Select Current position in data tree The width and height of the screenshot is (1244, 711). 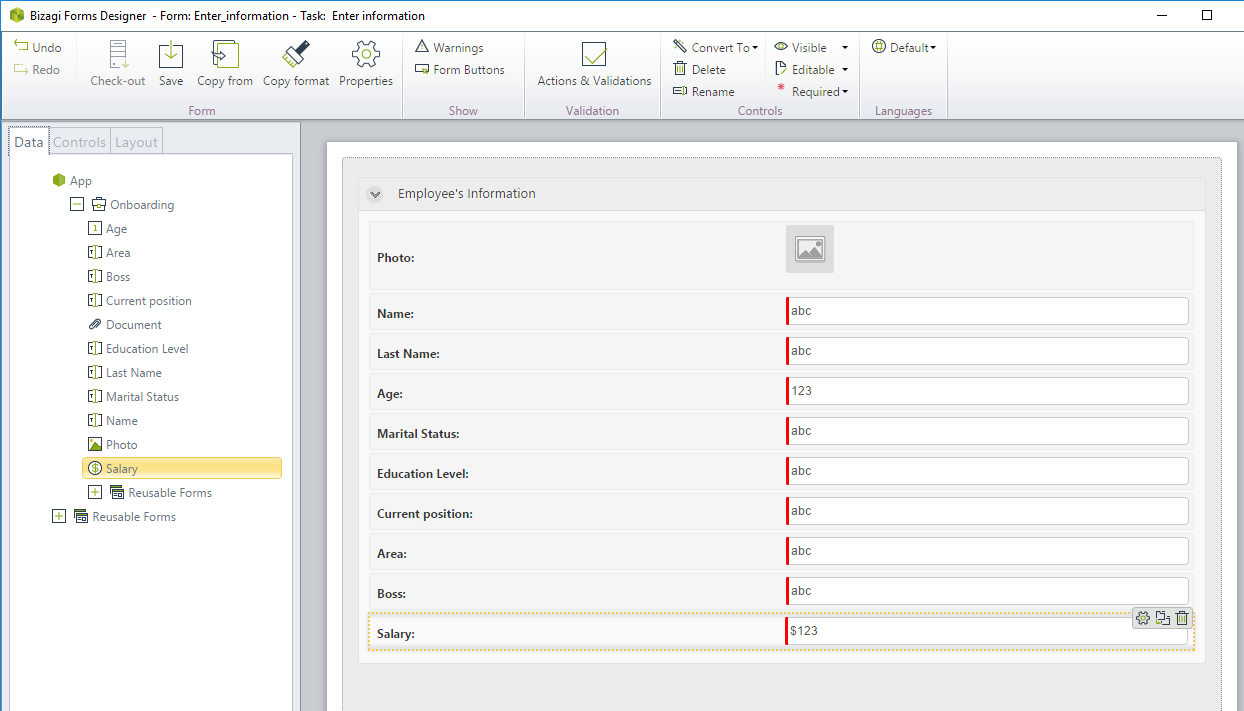click(x=140, y=301)
